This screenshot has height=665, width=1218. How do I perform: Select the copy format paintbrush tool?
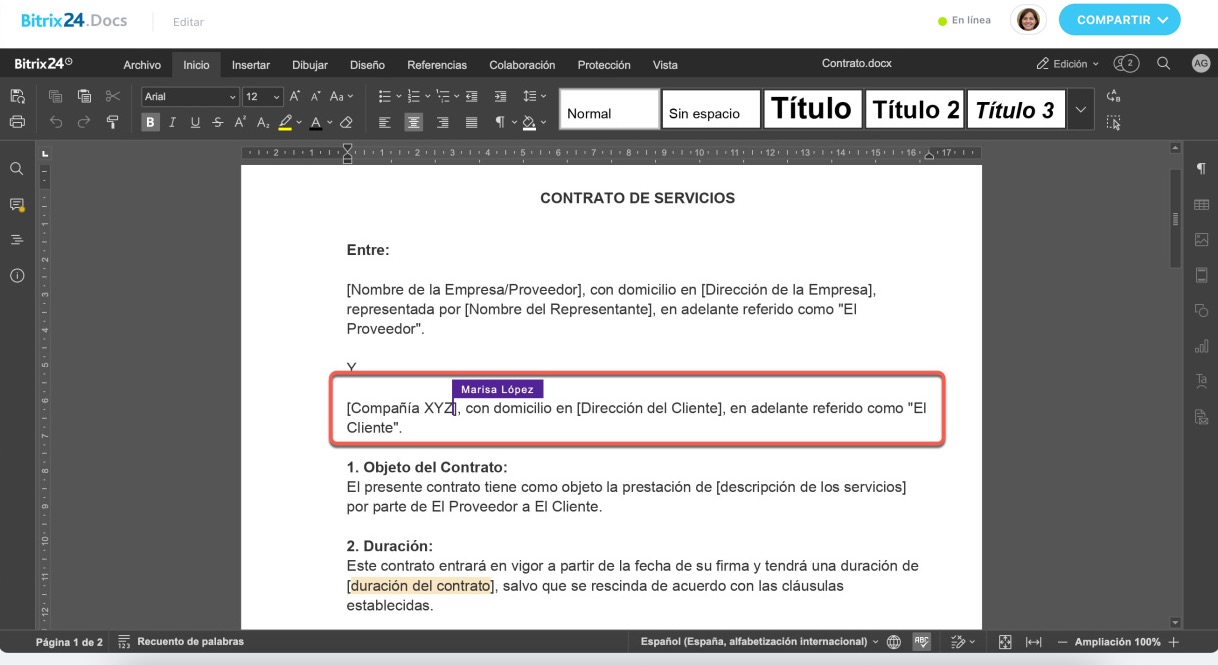point(112,122)
